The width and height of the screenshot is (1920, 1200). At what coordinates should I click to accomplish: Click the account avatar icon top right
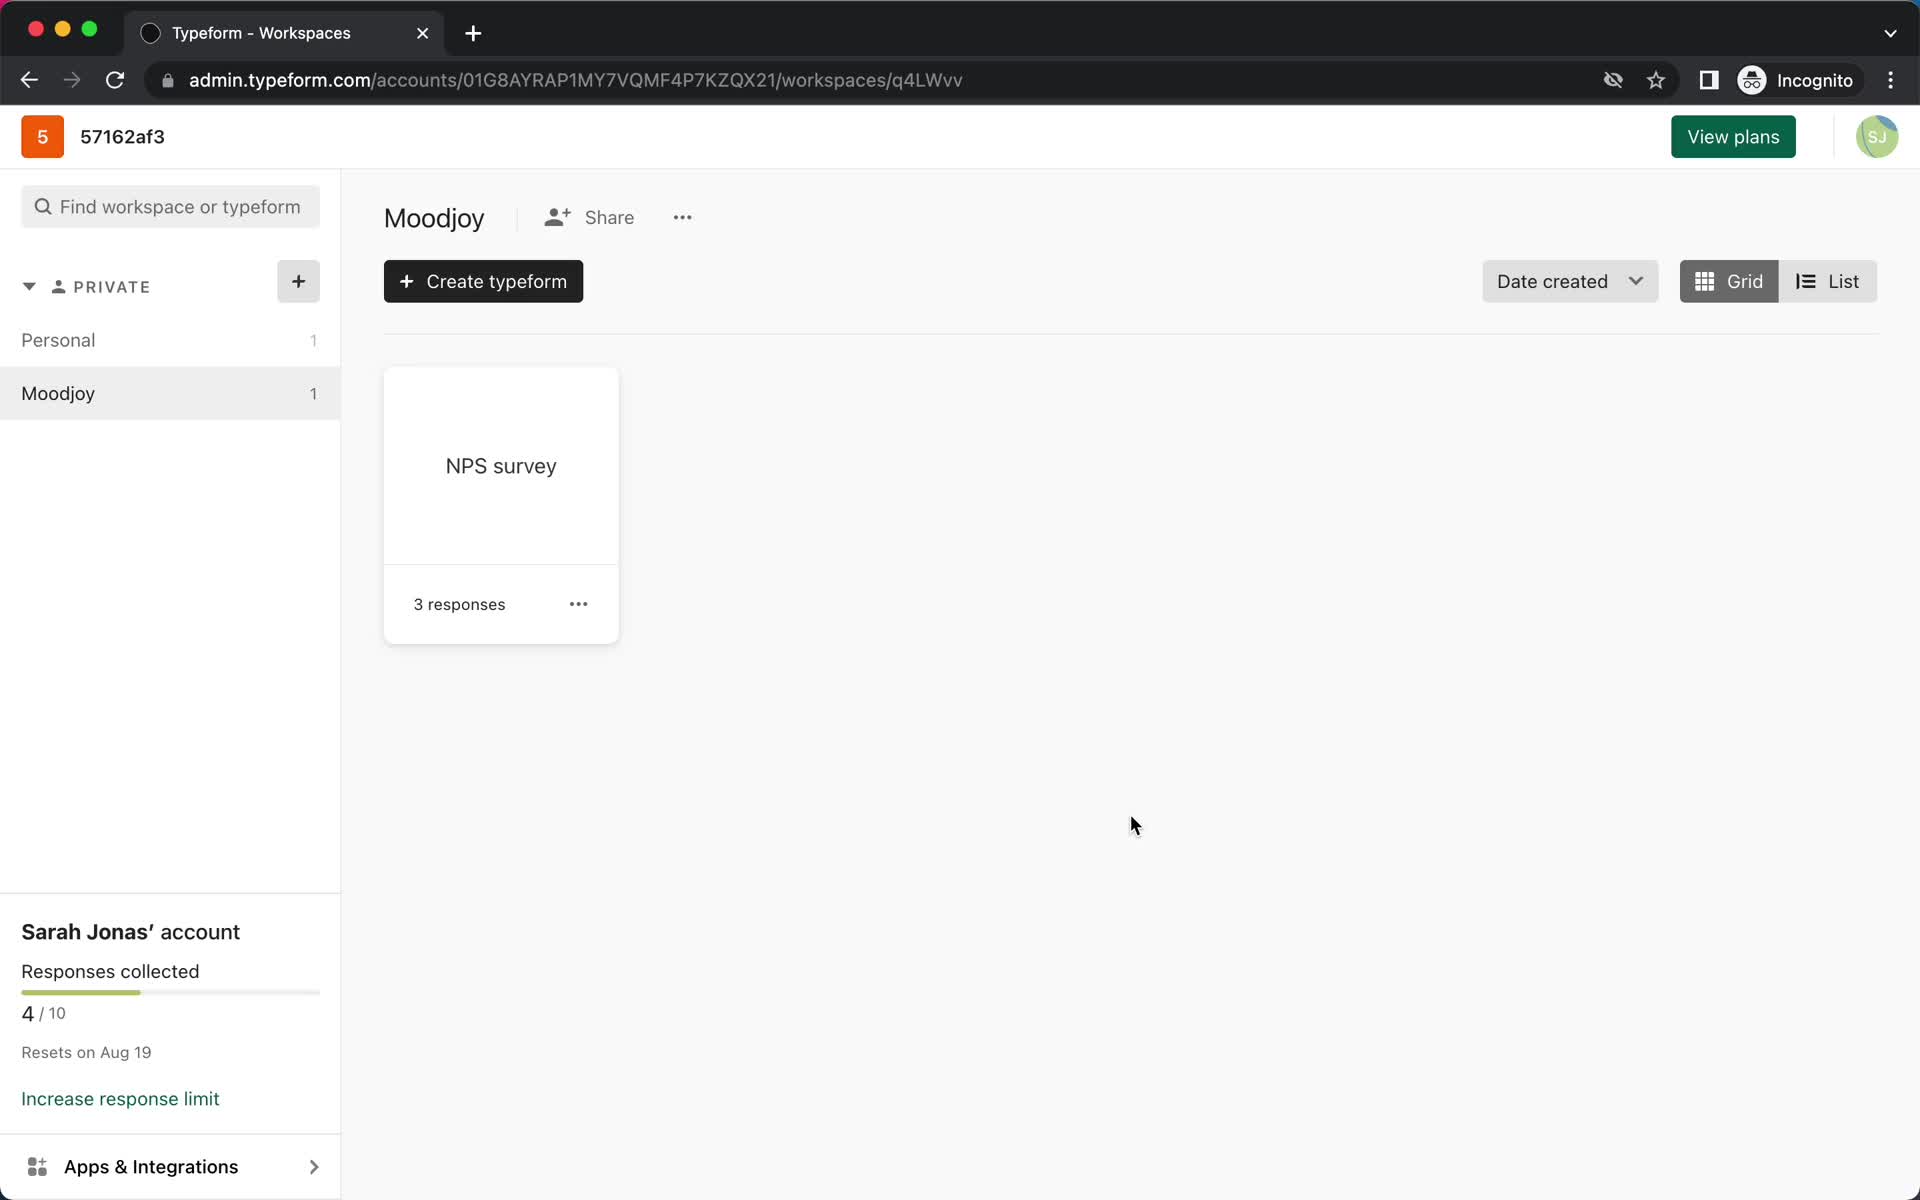click(1876, 135)
